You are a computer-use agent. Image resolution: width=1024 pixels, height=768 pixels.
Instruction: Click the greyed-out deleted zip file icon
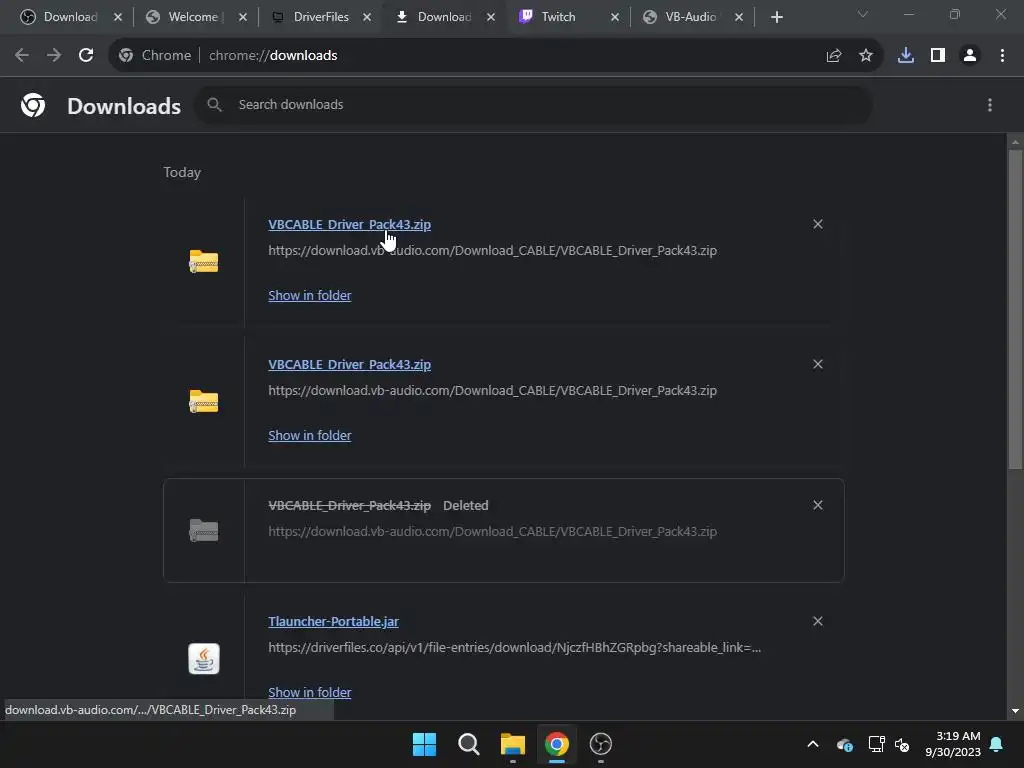[204, 530]
